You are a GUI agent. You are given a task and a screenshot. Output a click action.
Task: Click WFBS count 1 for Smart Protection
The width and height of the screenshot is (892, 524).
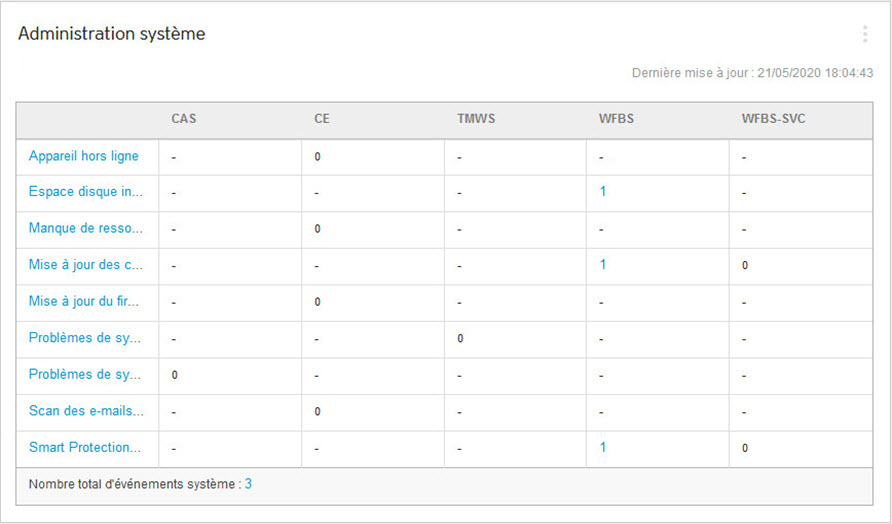(x=603, y=447)
